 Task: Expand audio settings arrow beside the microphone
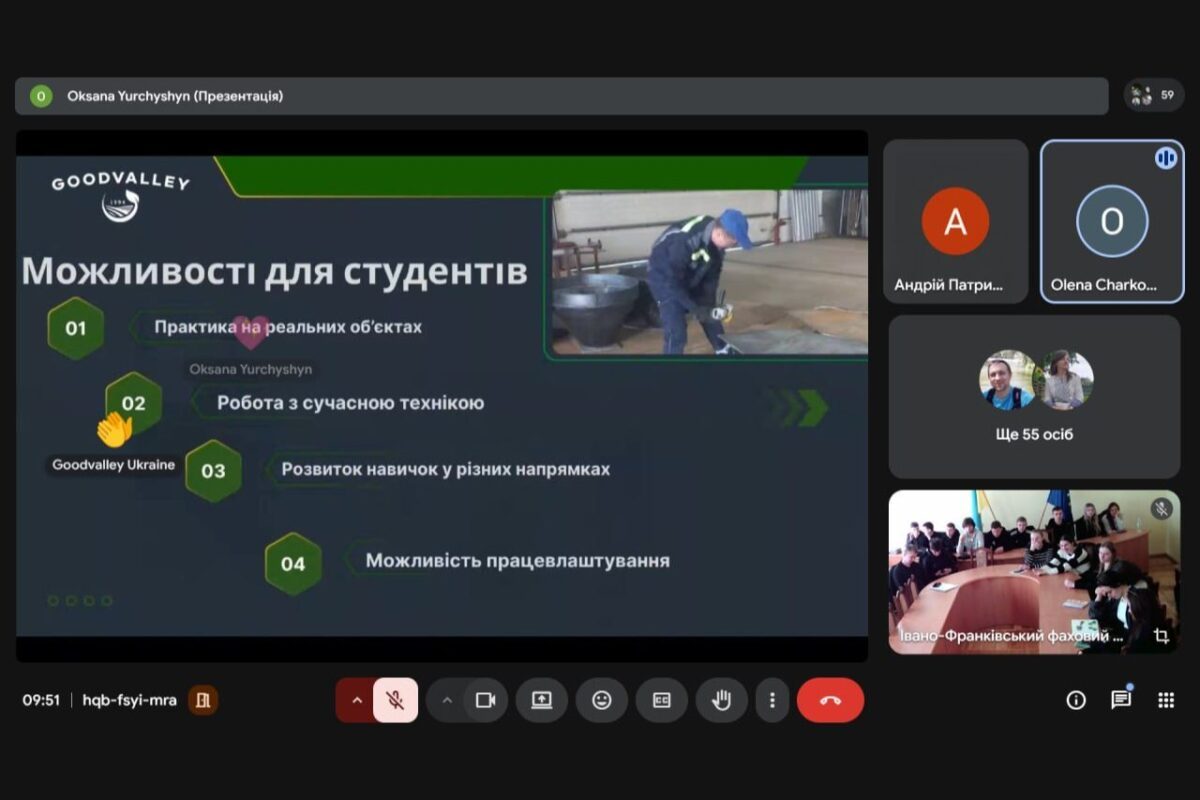[x=356, y=700]
